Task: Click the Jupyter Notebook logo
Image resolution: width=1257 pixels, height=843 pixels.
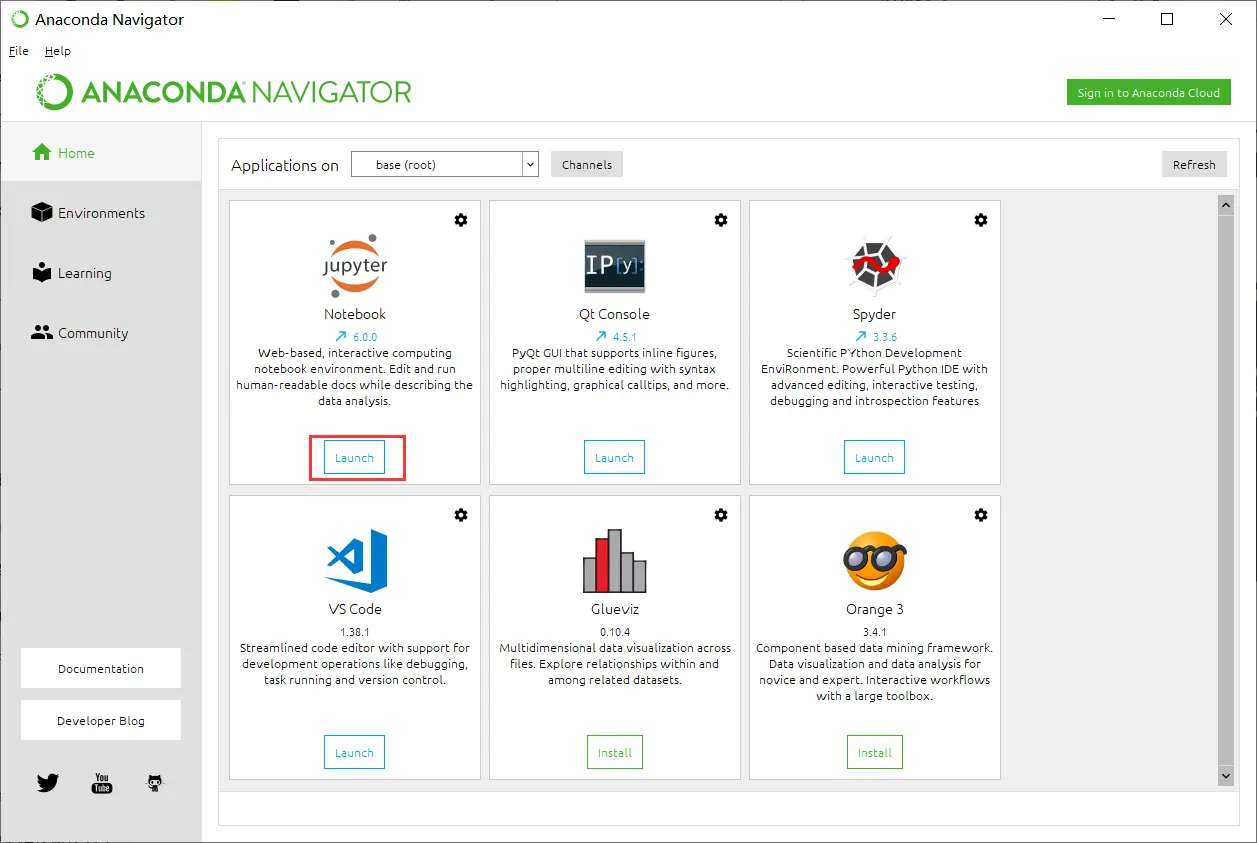Action: (x=355, y=265)
